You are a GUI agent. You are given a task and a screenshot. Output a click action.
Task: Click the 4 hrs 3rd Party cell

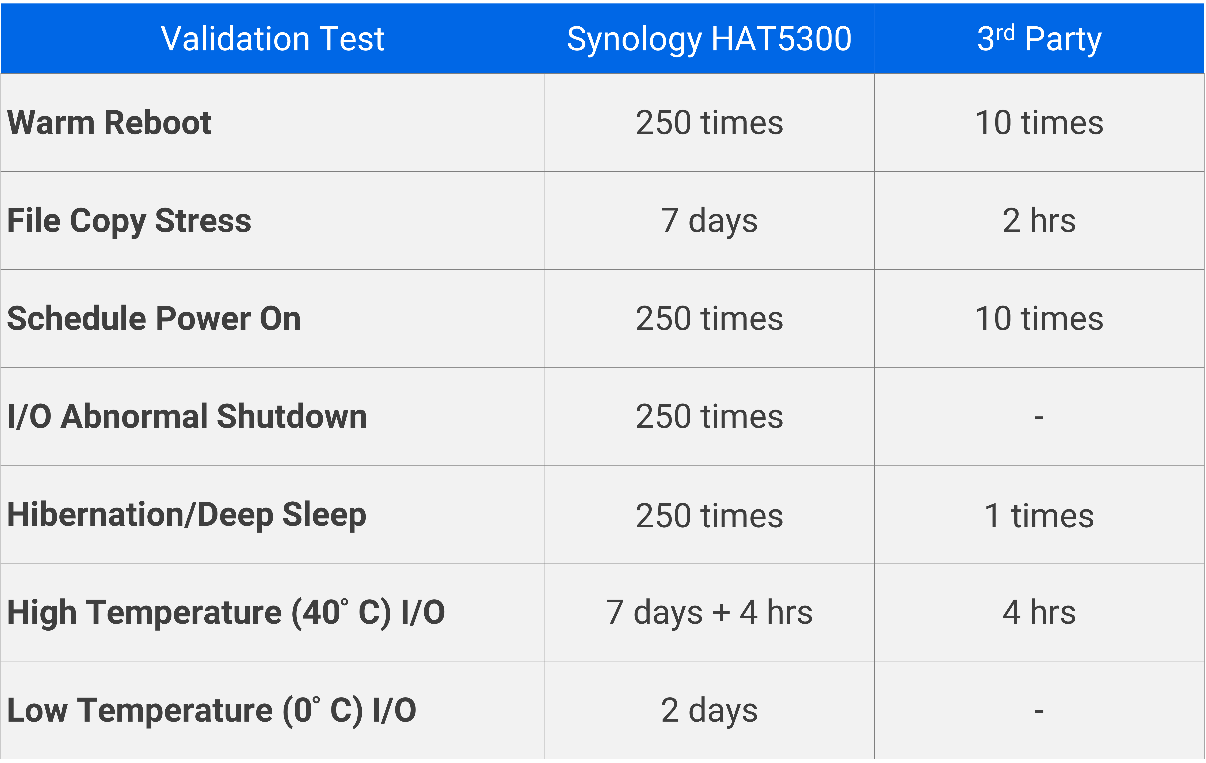1039,612
